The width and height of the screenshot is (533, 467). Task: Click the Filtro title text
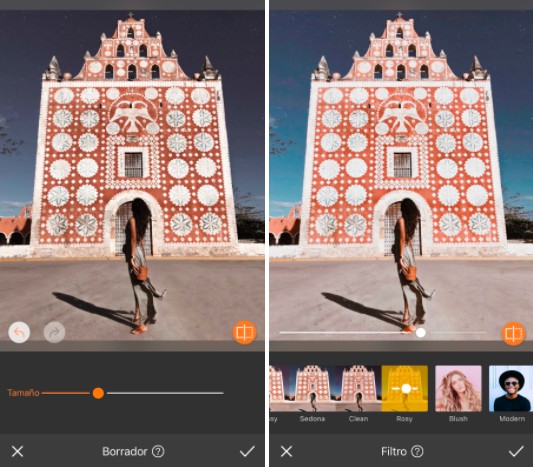click(x=394, y=451)
